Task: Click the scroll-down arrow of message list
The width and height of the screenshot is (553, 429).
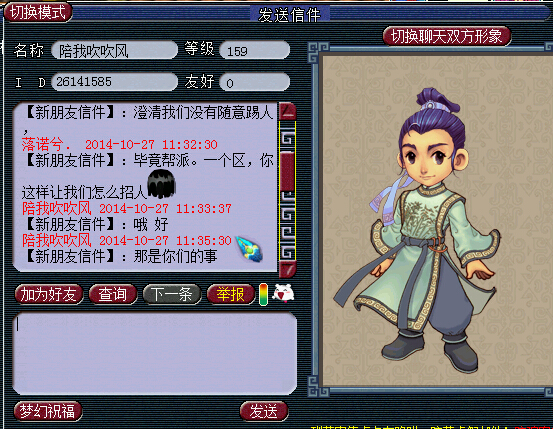Action: coord(287,270)
